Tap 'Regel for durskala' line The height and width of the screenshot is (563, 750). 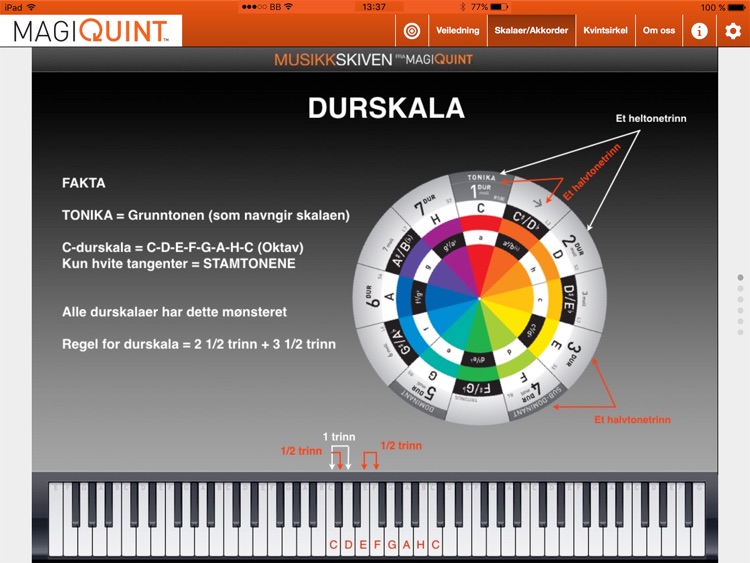coord(199,344)
